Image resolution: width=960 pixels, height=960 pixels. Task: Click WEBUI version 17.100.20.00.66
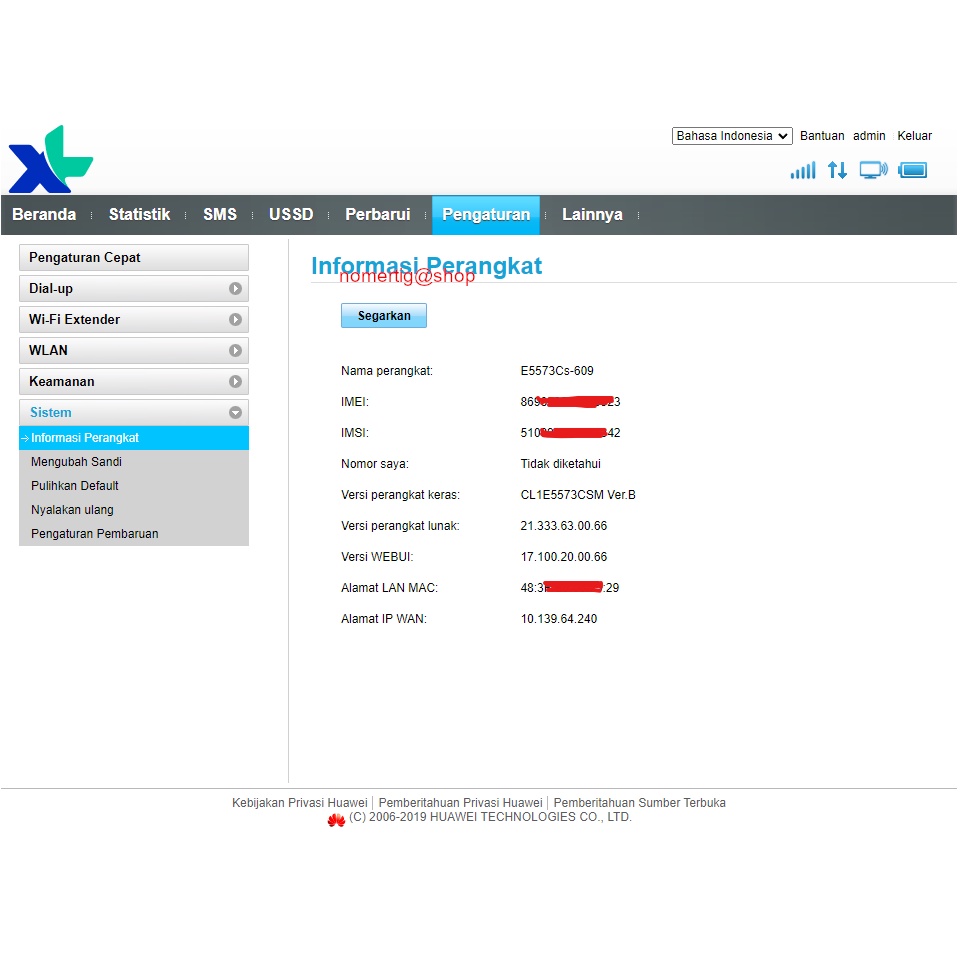click(564, 557)
